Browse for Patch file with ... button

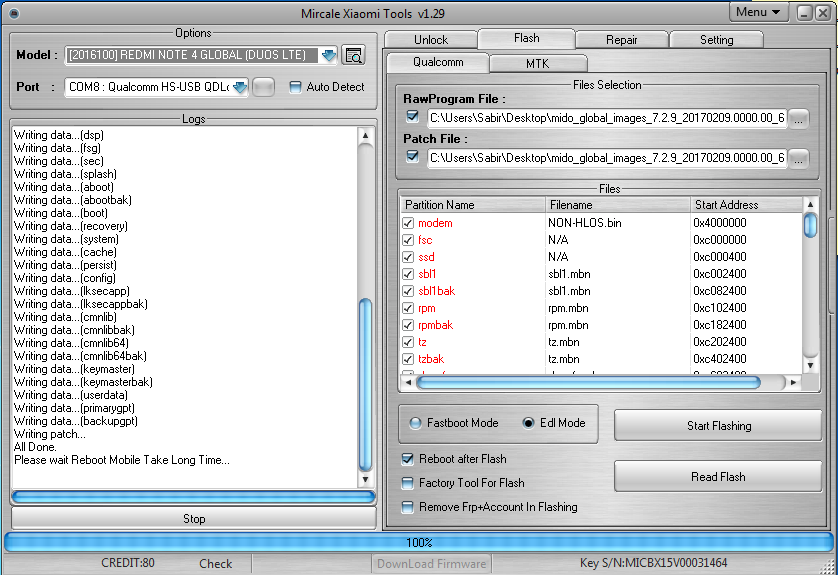click(x=798, y=159)
